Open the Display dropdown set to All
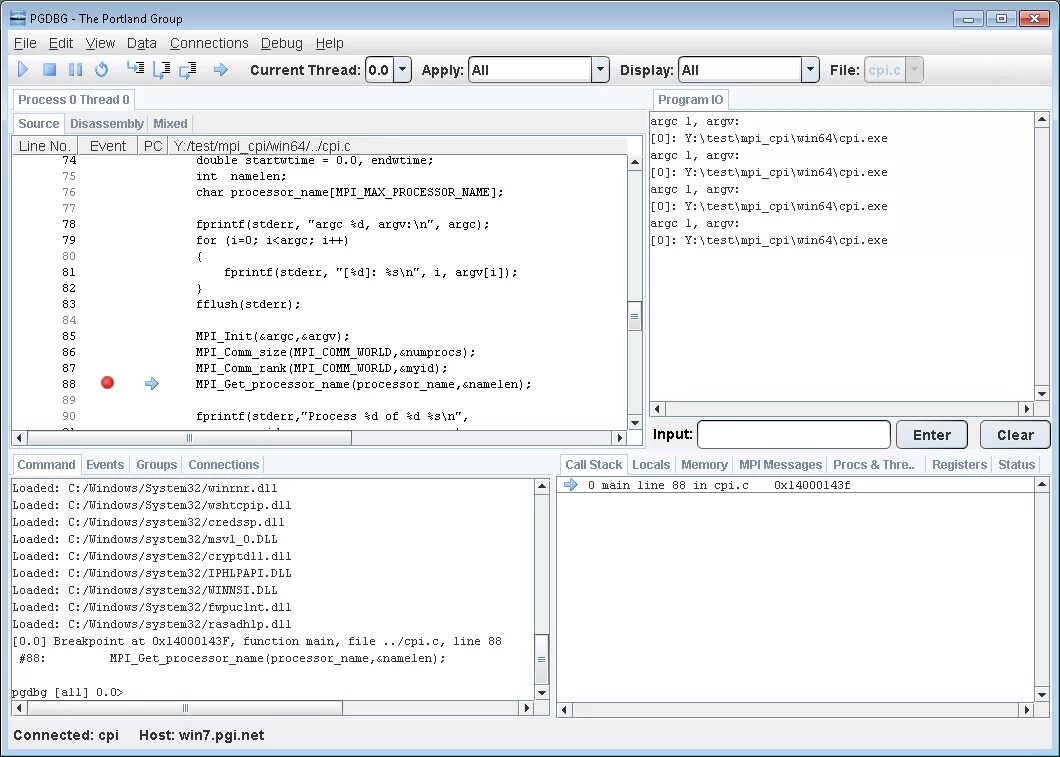Image resolution: width=1060 pixels, height=757 pixels. click(810, 70)
